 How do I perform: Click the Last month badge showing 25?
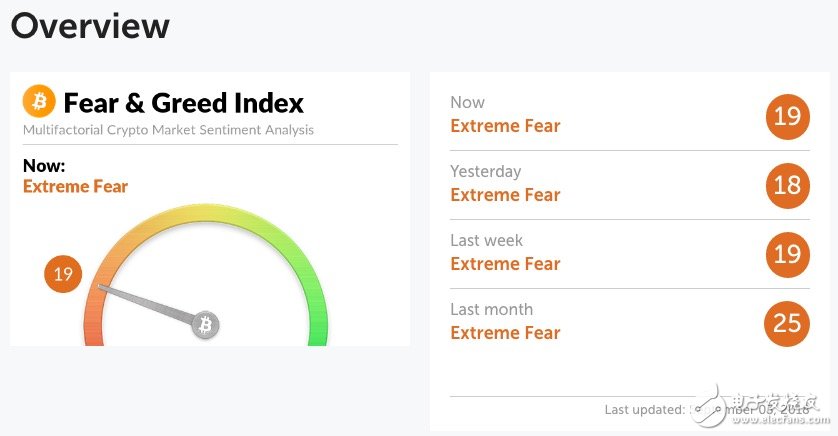point(787,323)
